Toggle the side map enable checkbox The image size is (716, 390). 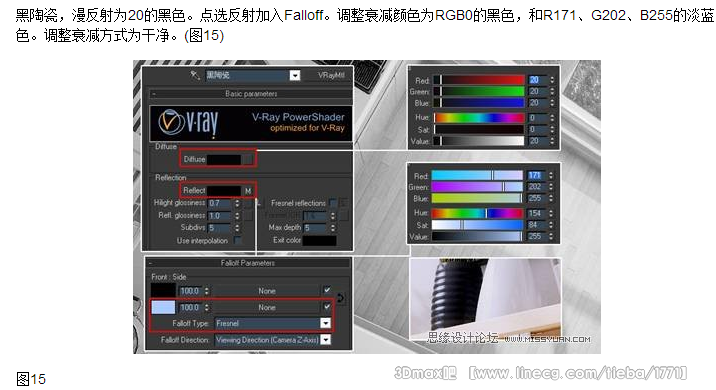coord(327,306)
